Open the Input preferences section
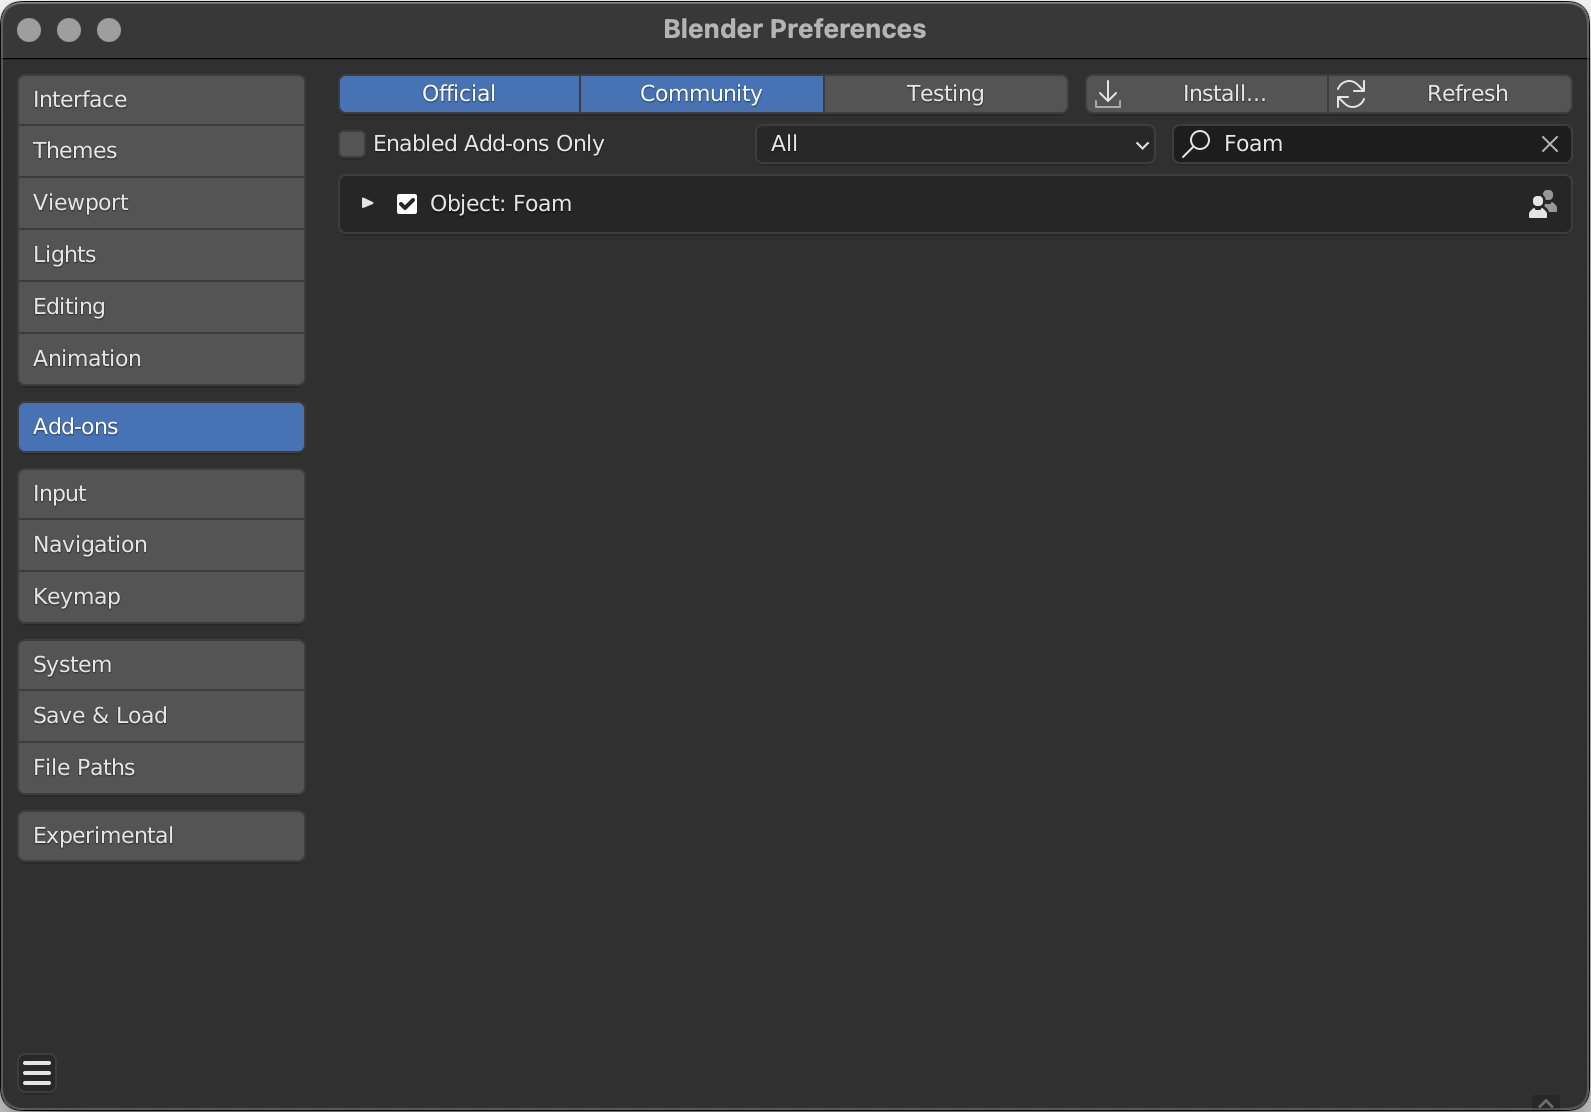Viewport: 1591px width, 1112px height. coord(161,494)
